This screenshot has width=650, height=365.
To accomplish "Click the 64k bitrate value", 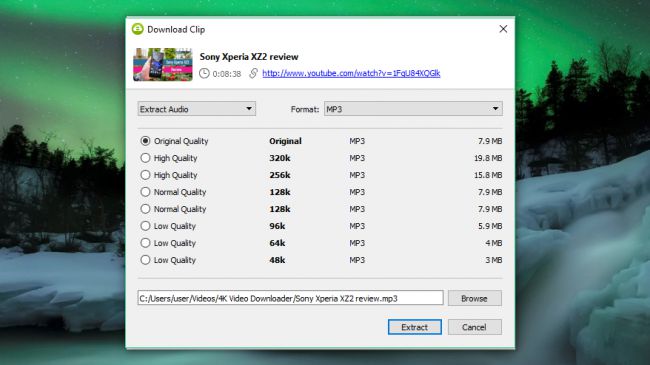I will [x=277, y=243].
